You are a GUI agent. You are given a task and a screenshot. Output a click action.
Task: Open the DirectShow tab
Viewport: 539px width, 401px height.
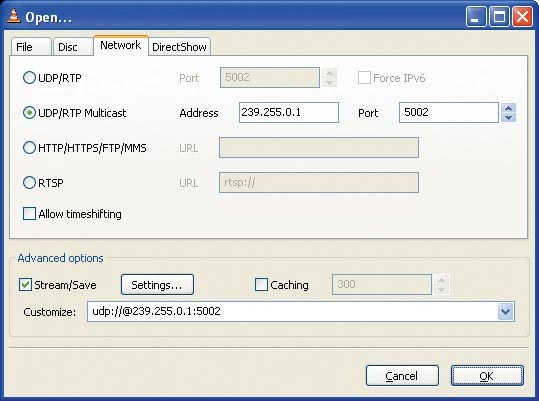tap(179, 47)
